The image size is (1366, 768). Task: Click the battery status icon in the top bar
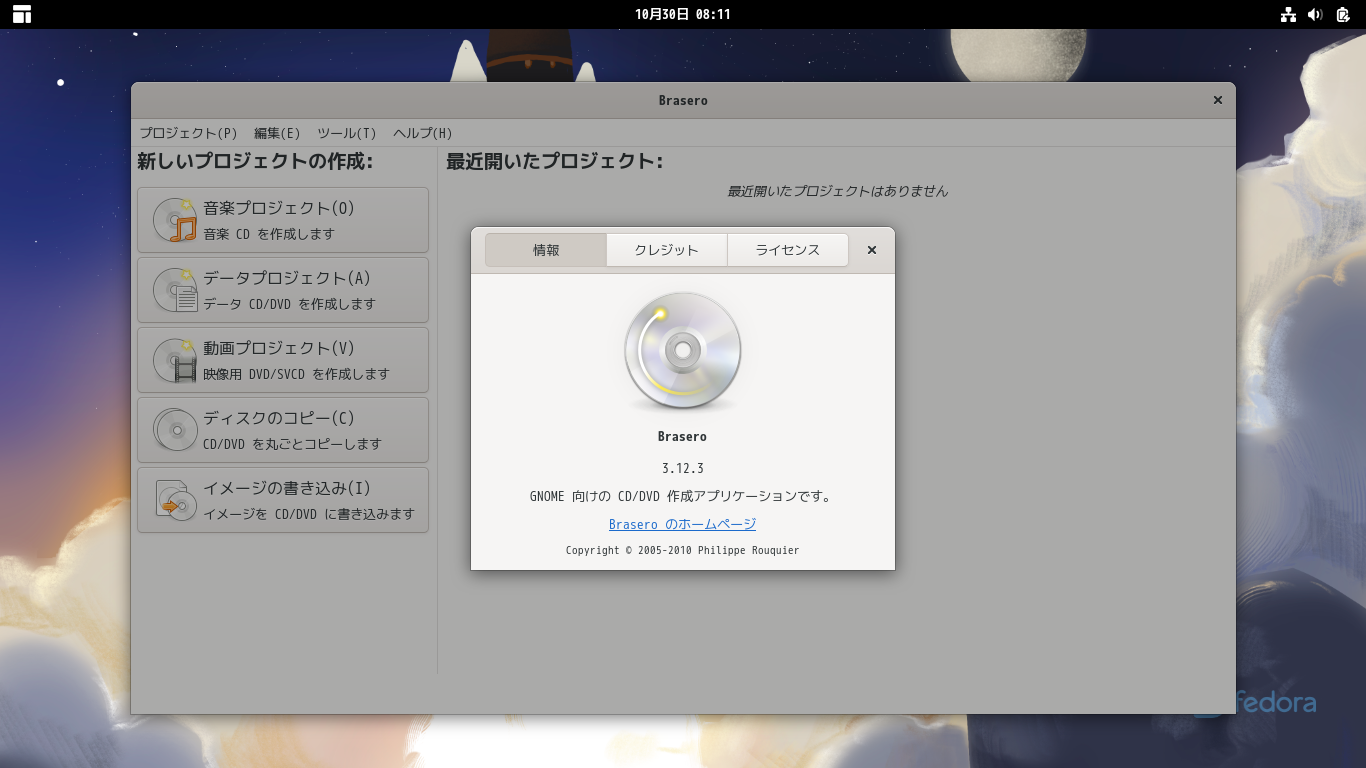tap(1343, 14)
